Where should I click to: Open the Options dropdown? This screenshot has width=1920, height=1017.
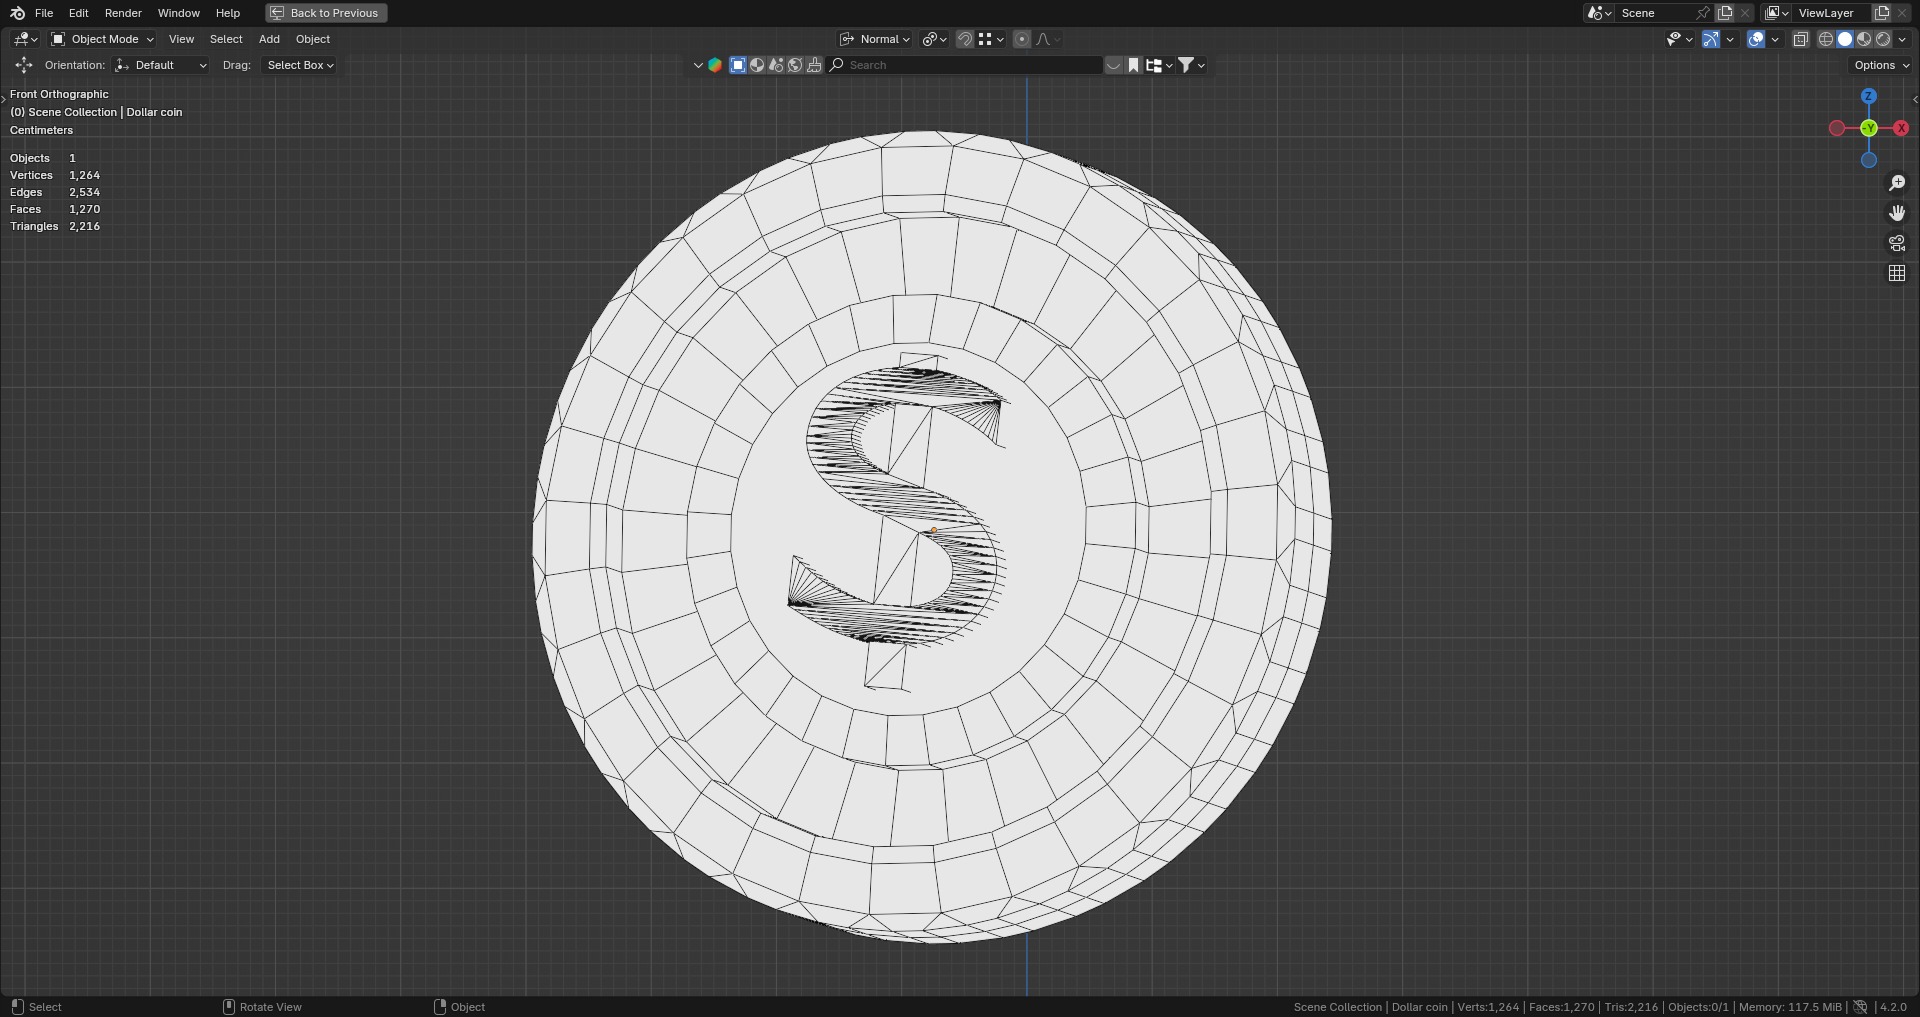[x=1880, y=65]
